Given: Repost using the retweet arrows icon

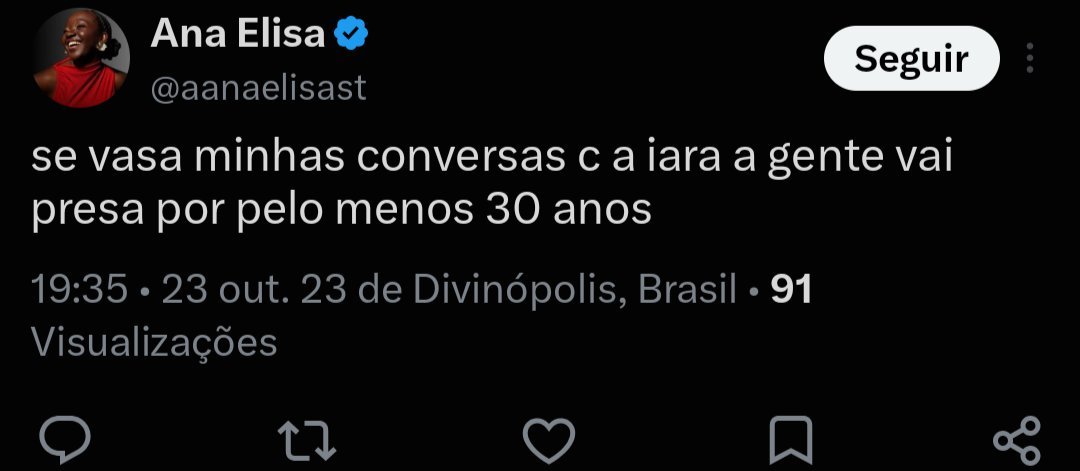Looking at the screenshot, I should pos(307,440).
